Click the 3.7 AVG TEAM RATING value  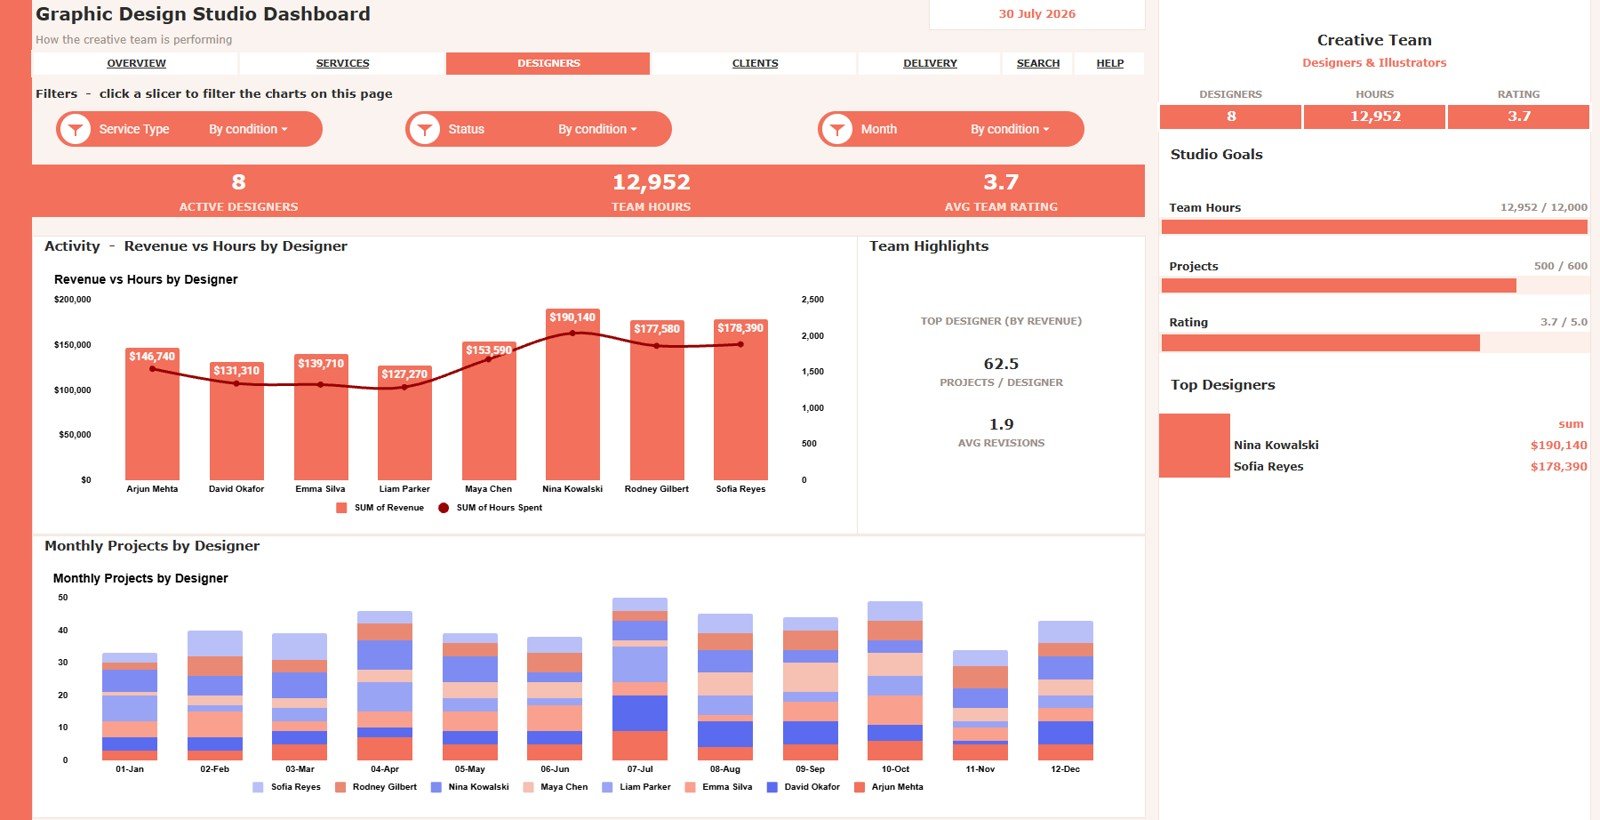1001,182
